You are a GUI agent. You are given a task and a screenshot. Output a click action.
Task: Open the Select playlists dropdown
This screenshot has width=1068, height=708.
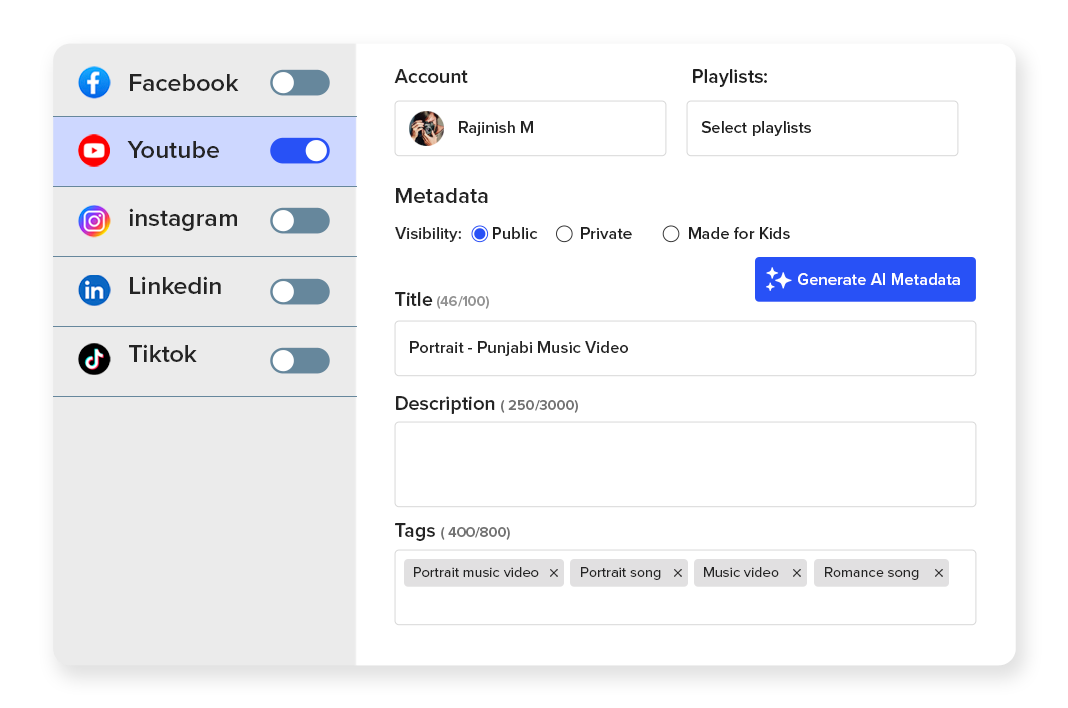(x=821, y=128)
